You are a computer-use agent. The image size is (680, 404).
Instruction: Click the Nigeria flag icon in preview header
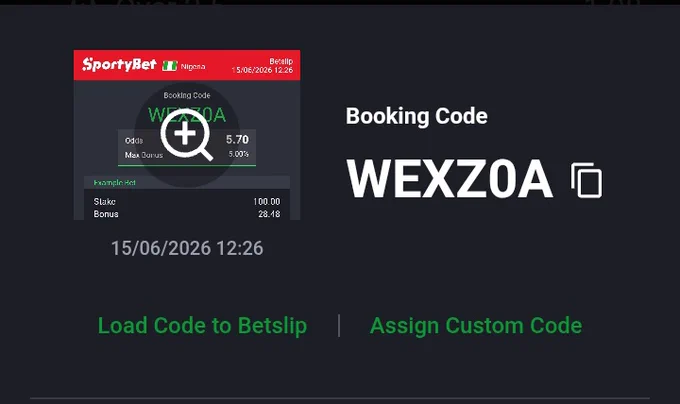tap(170, 66)
